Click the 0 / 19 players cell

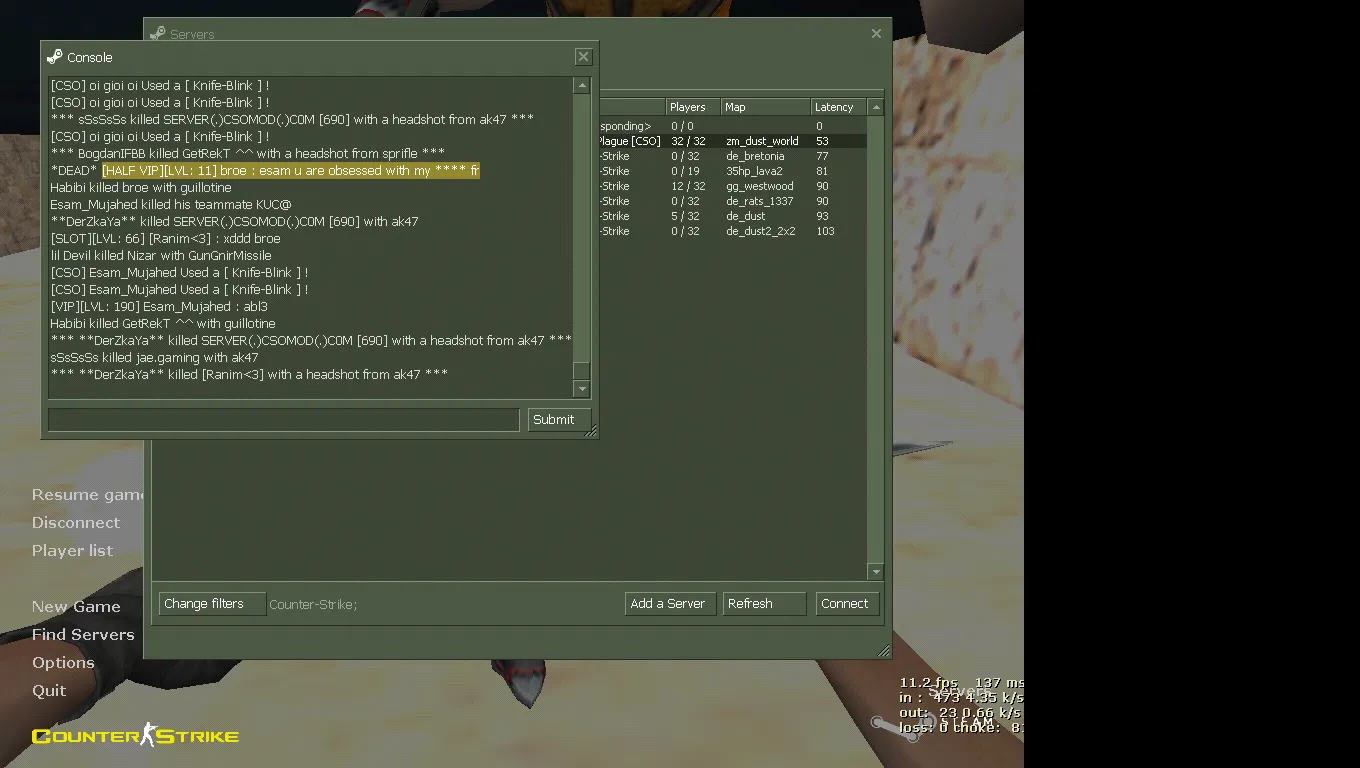[685, 171]
